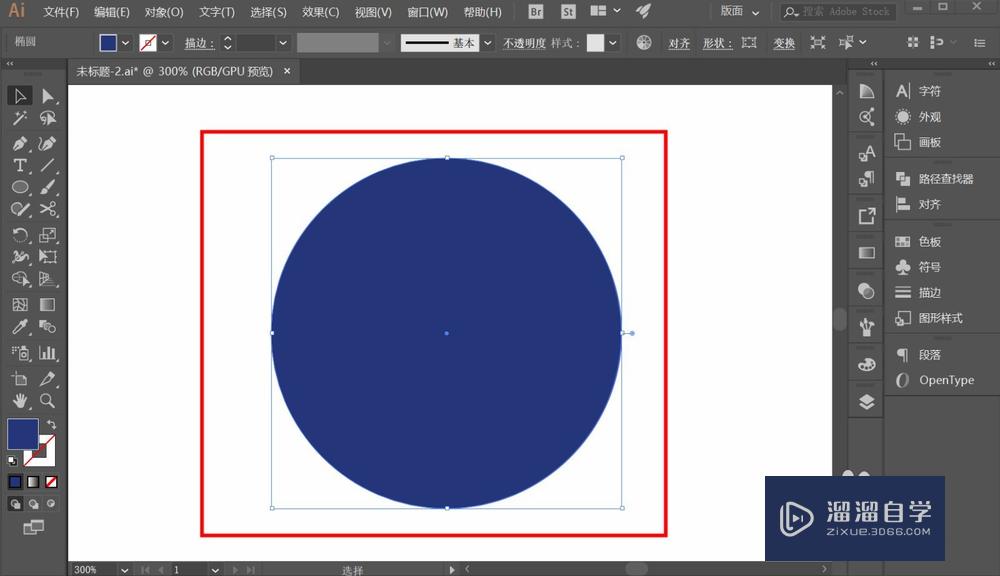The width and height of the screenshot is (1000, 576).
Task: Choose the Magic Wand tool
Action: [20, 118]
